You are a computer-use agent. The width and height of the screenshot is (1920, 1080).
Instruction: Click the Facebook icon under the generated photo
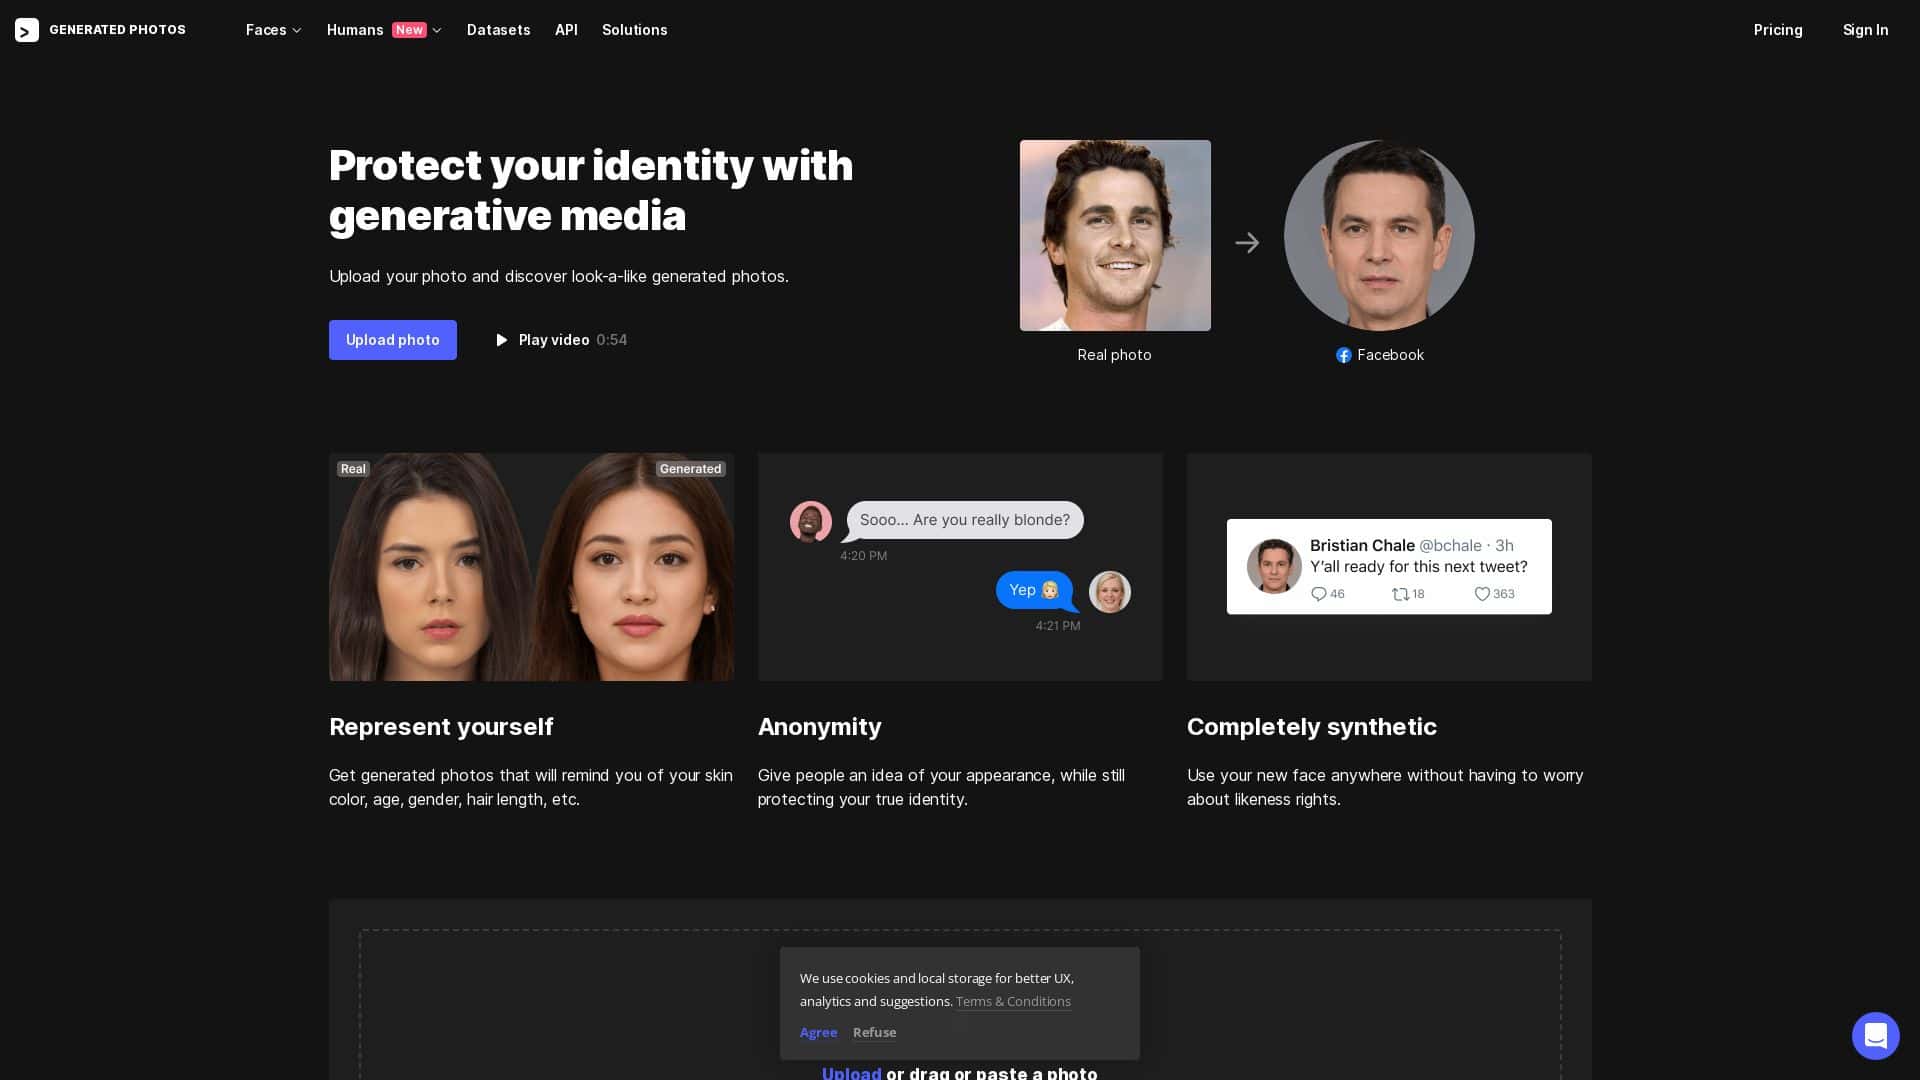[1344, 355]
